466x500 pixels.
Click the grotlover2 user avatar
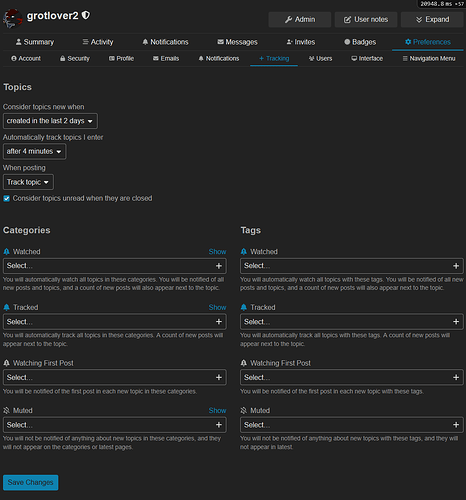12,19
